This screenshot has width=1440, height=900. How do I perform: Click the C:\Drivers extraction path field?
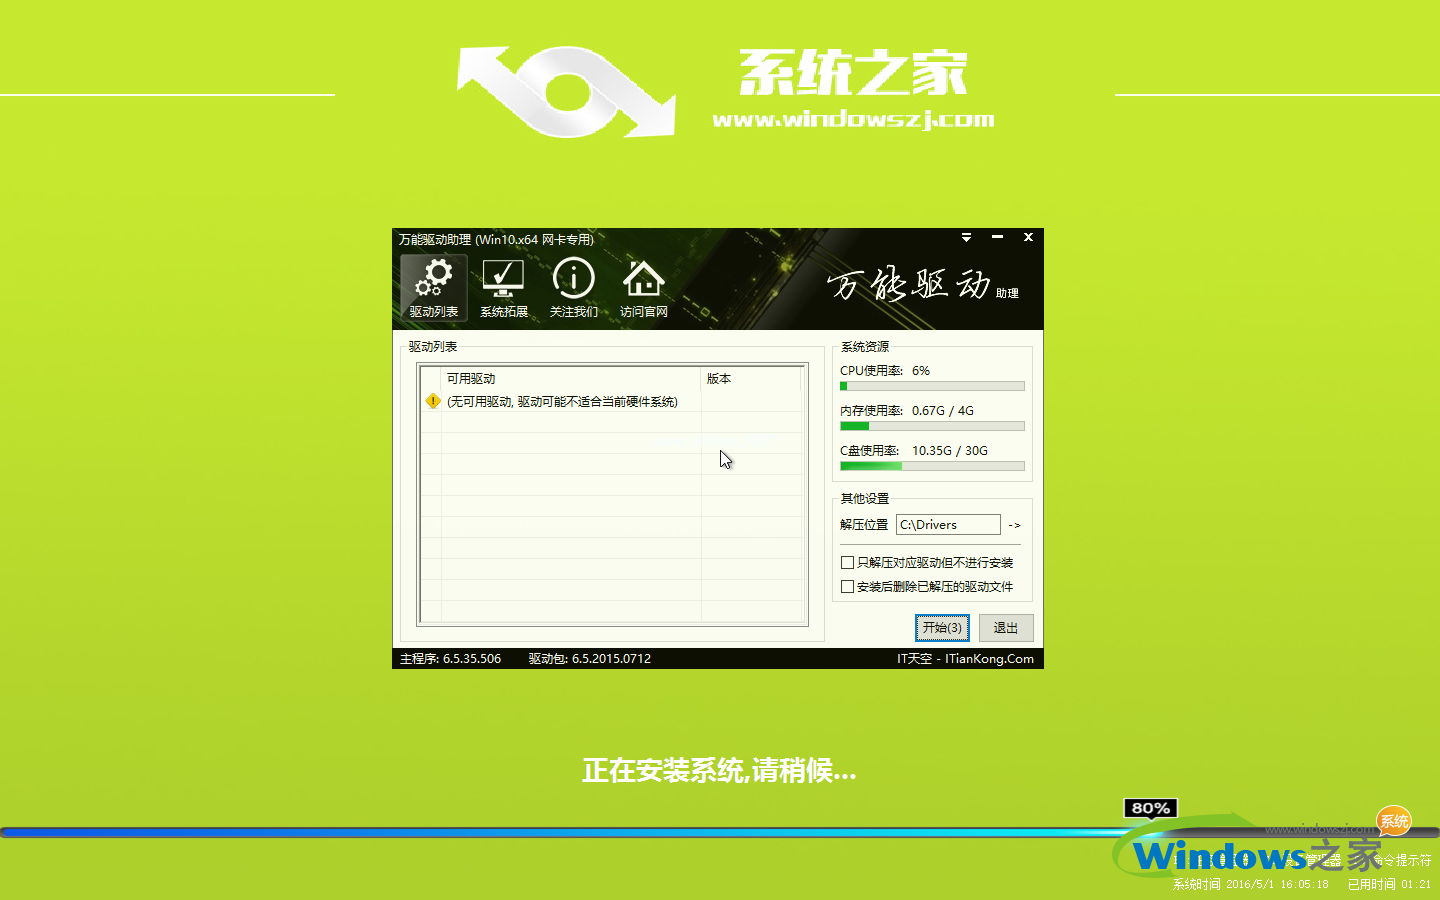948,524
